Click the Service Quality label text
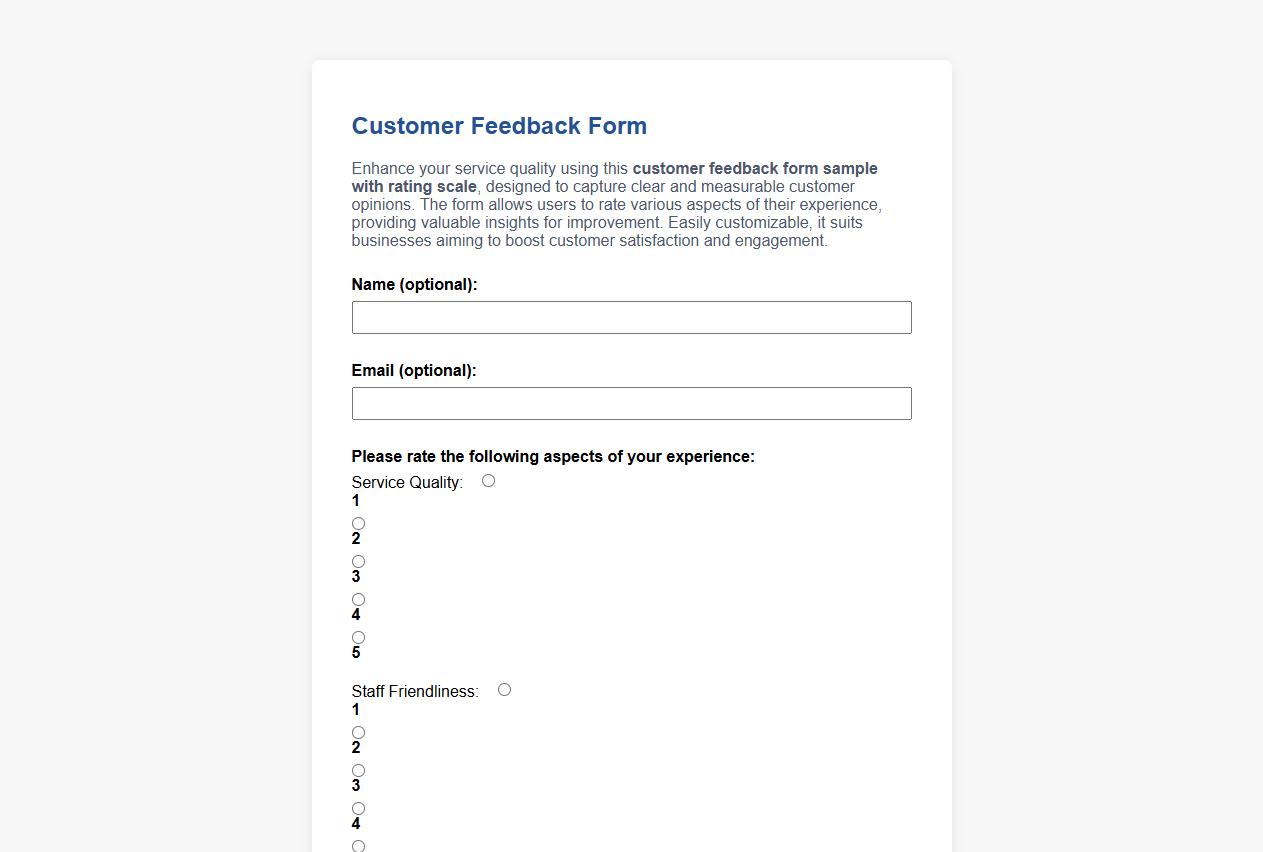 pyautogui.click(x=406, y=482)
